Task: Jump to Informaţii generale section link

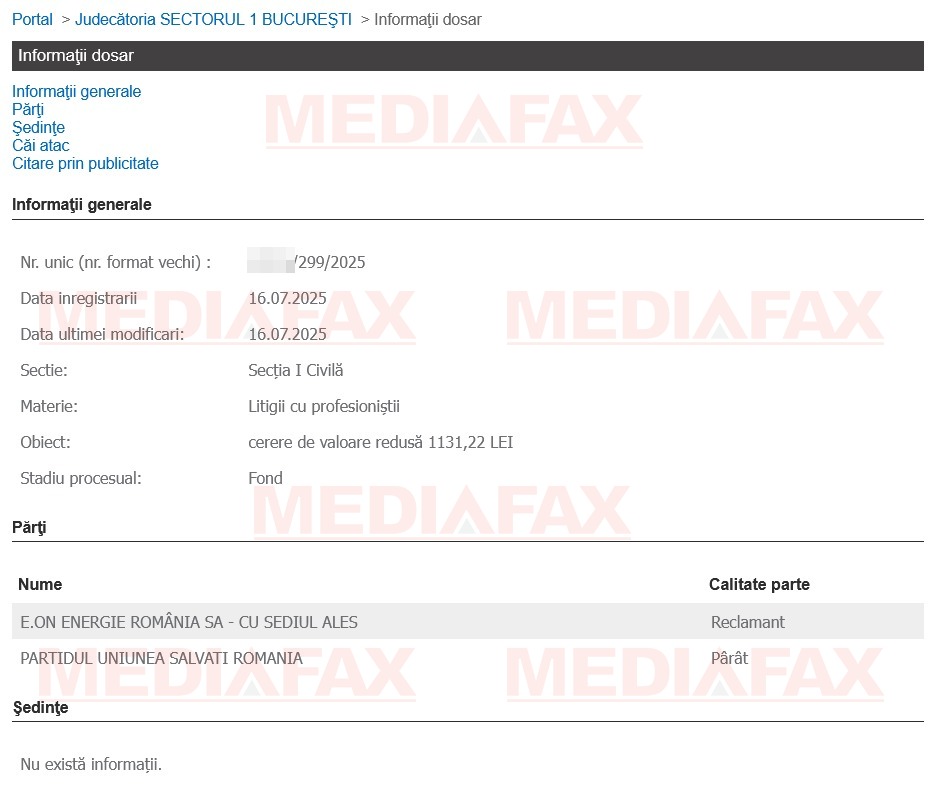Action: (x=77, y=92)
